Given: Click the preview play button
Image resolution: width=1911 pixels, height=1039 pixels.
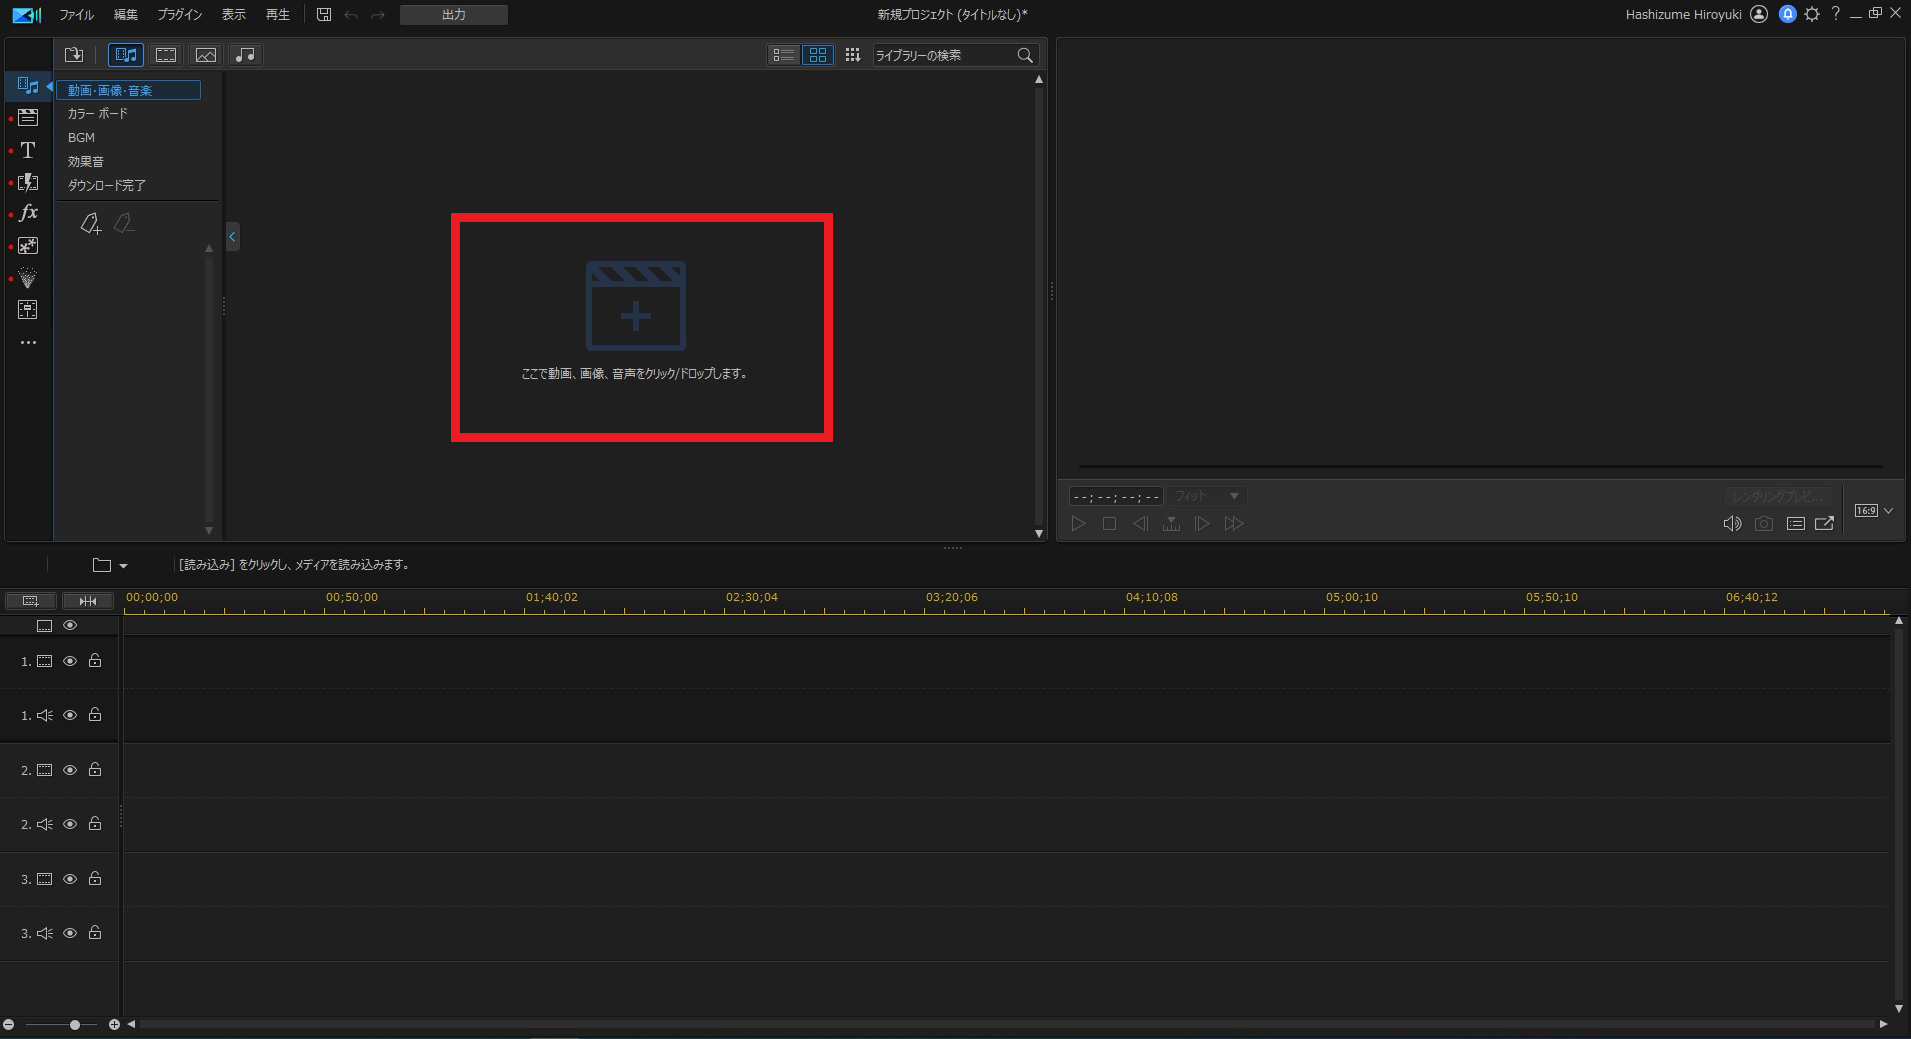Looking at the screenshot, I should click(x=1078, y=524).
